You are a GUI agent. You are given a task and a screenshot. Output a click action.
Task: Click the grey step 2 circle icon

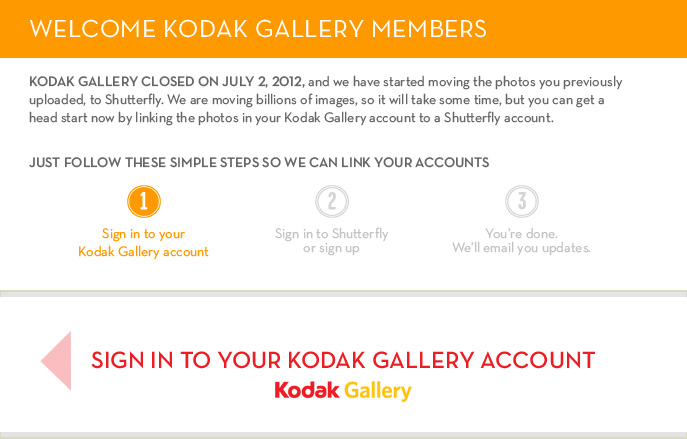(x=332, y=202)
